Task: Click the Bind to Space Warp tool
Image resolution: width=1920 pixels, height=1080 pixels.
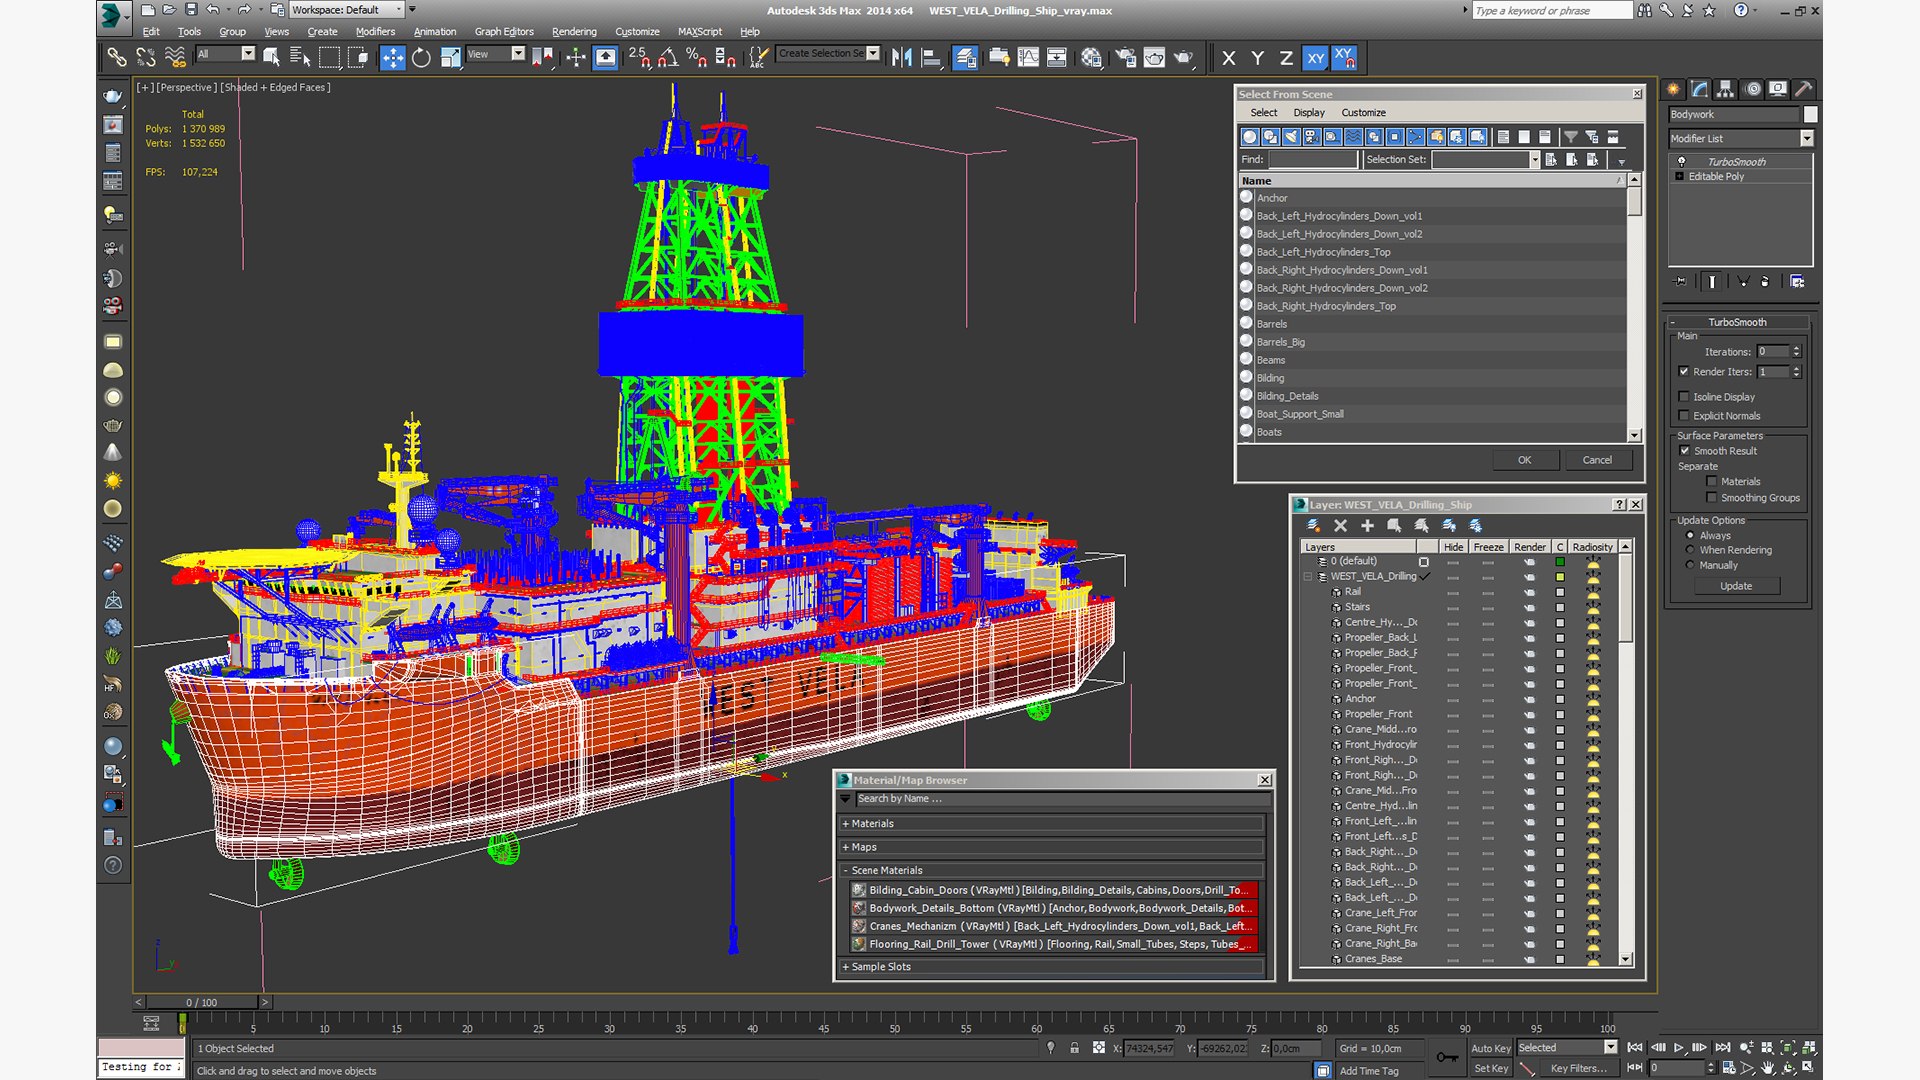Action: [175, 58]
